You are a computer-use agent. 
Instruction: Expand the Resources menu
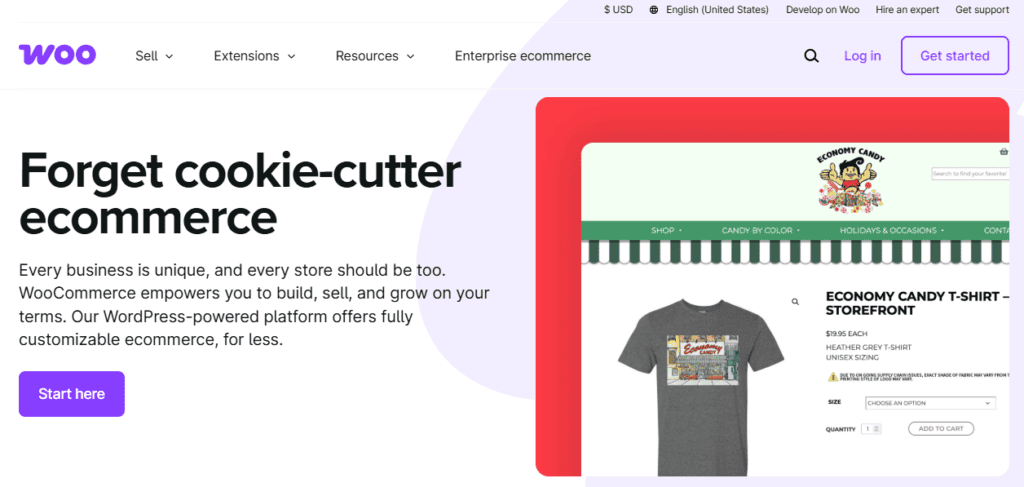[x=375, y=56]
